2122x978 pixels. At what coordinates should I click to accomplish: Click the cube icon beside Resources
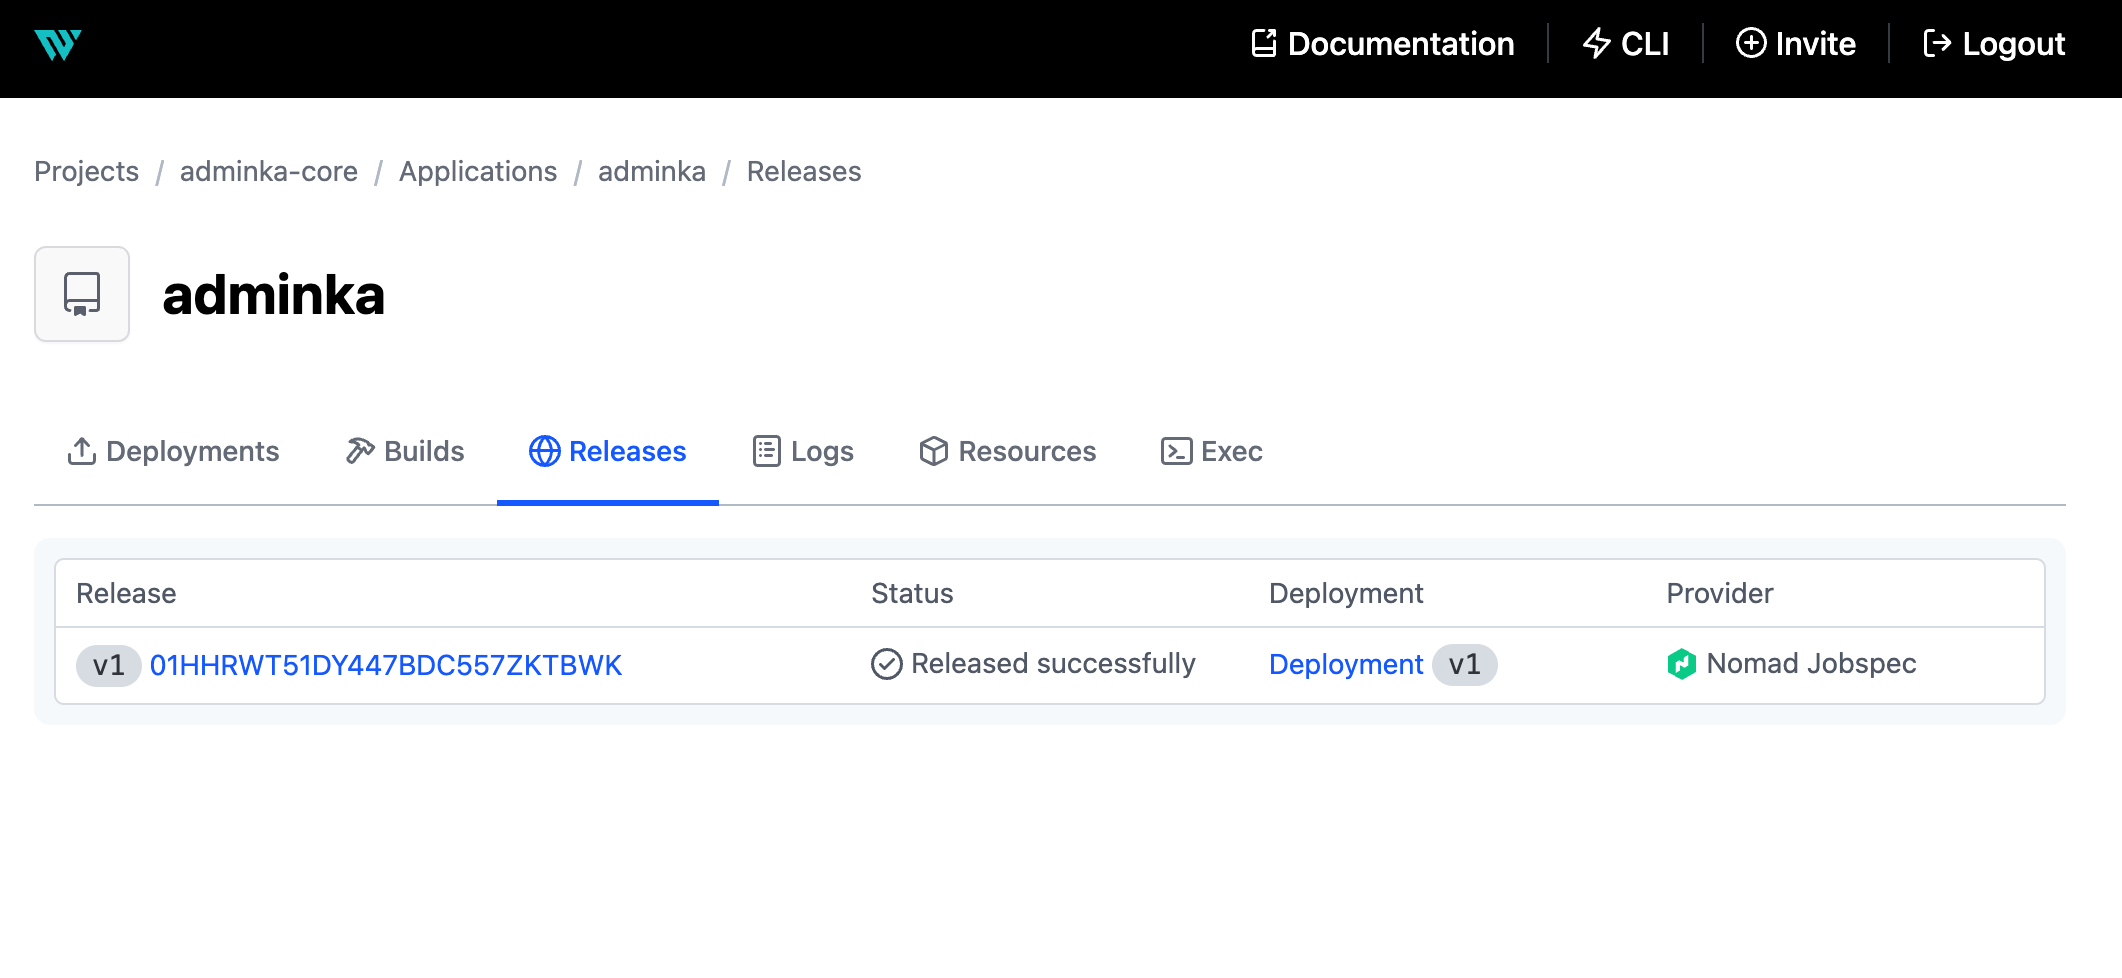[933, 452]
